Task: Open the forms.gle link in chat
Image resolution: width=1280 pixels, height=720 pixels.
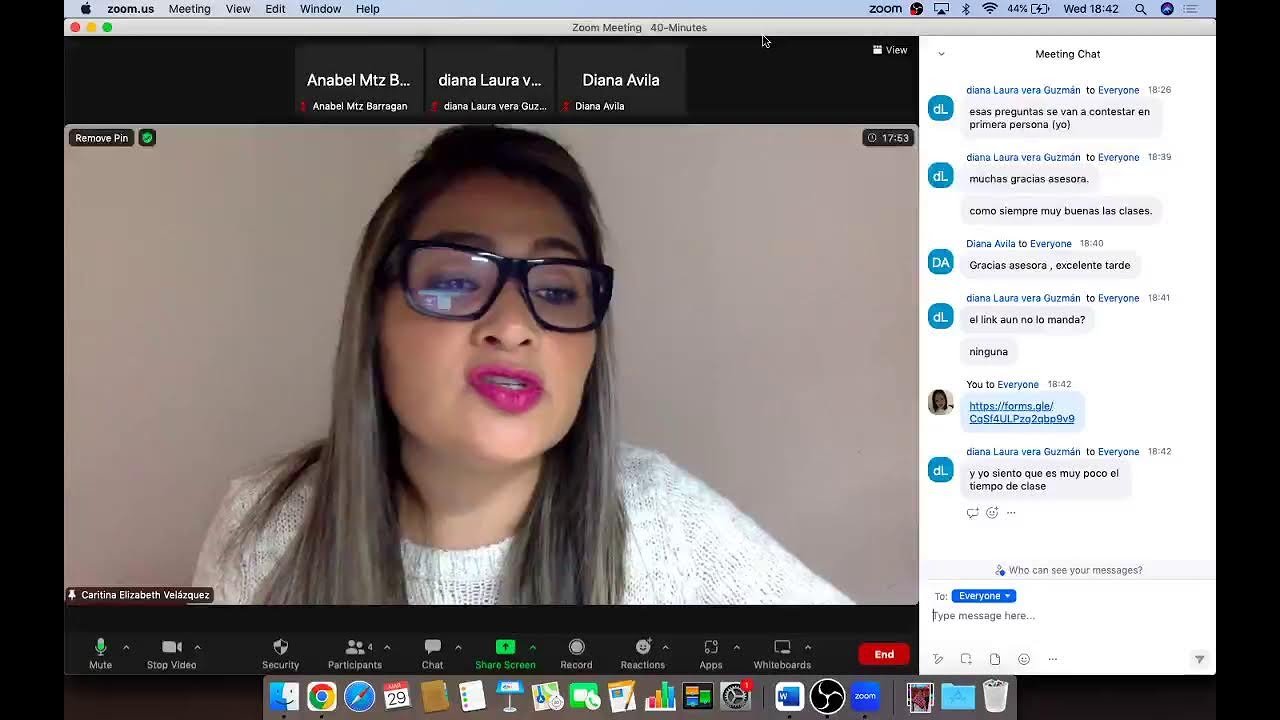Action: click(1021, 412)
